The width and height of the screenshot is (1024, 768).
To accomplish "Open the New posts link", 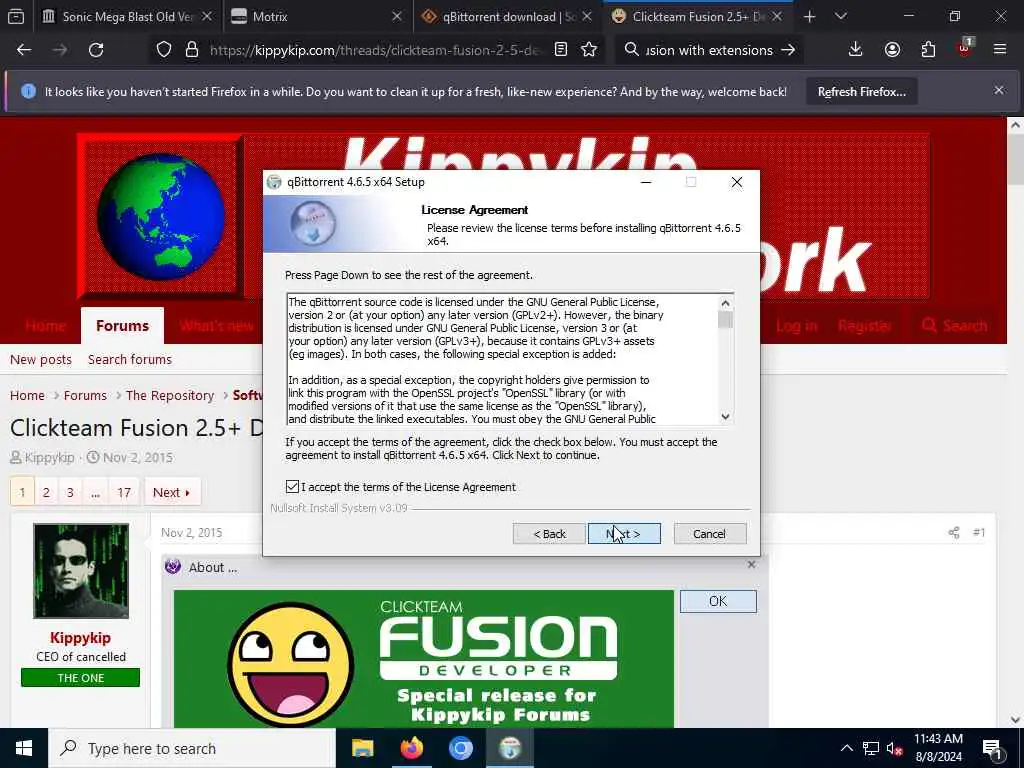I will [40, 359].
